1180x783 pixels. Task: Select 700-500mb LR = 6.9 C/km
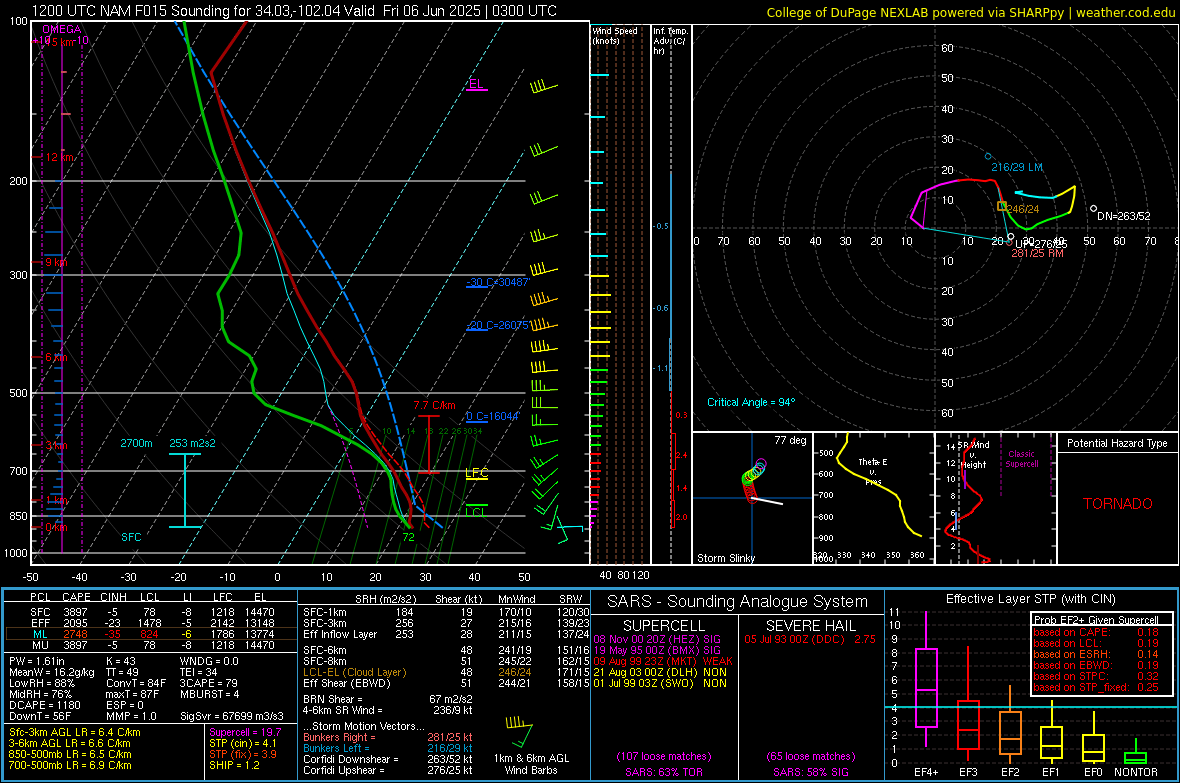[70, 766]
